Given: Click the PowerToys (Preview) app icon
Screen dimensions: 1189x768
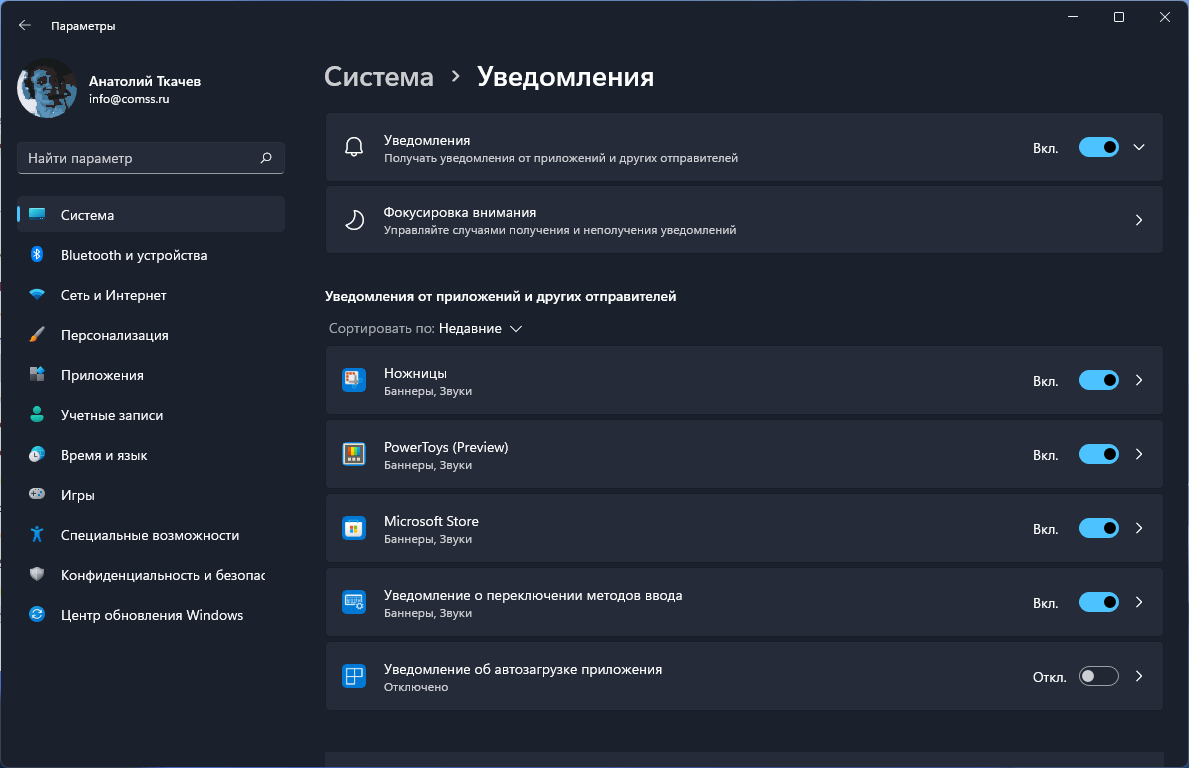Looking at the screenshot, I should pos(353,454).
